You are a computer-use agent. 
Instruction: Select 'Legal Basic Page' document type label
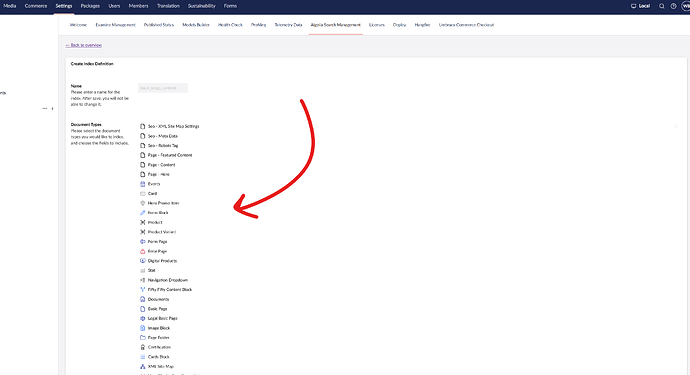pos(163,318)
